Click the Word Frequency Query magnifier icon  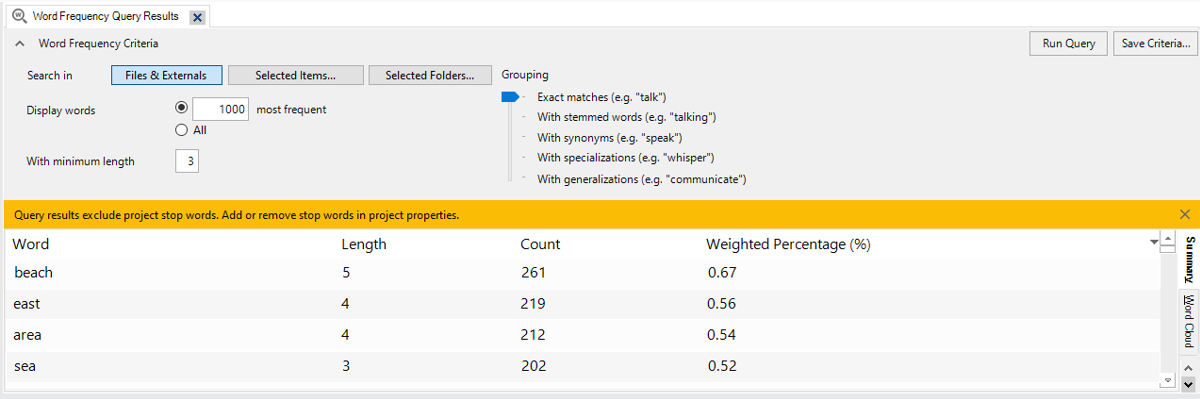[x=19, y=16]
